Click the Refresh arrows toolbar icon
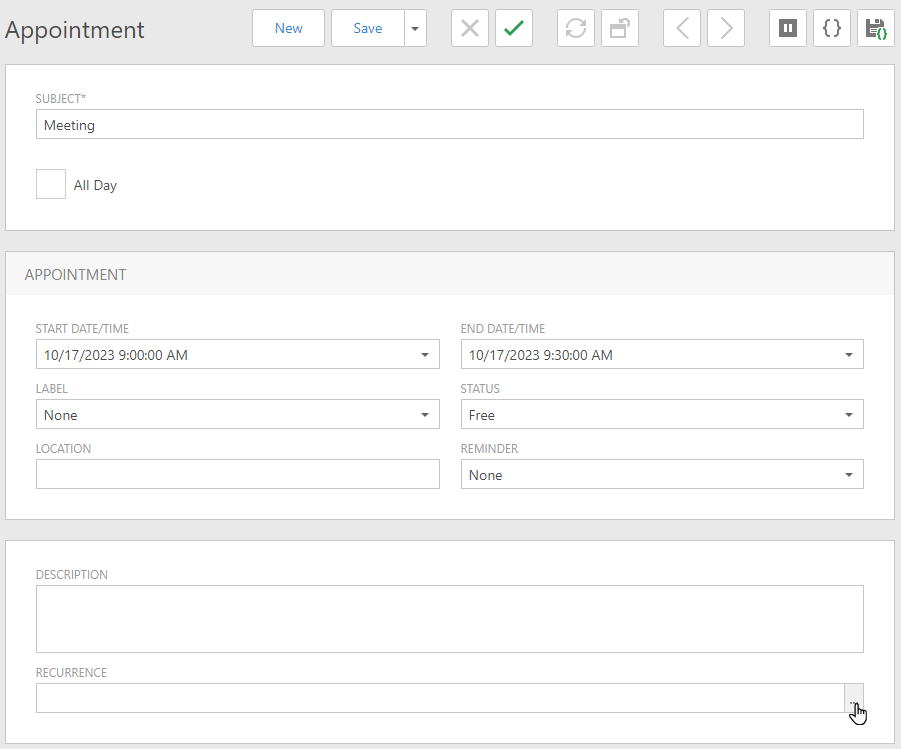The height and width of the screenshot is (749, 901). 576,28
